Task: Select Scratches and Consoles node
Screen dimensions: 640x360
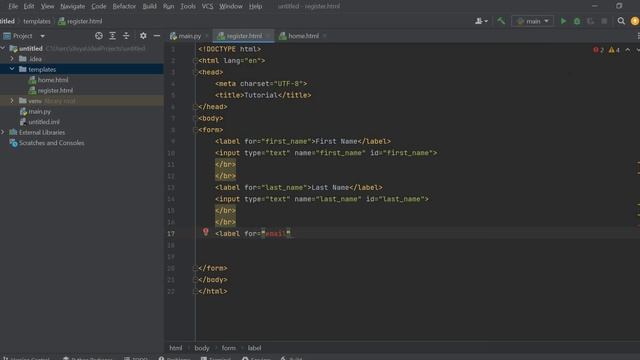Action: point(51,143)
